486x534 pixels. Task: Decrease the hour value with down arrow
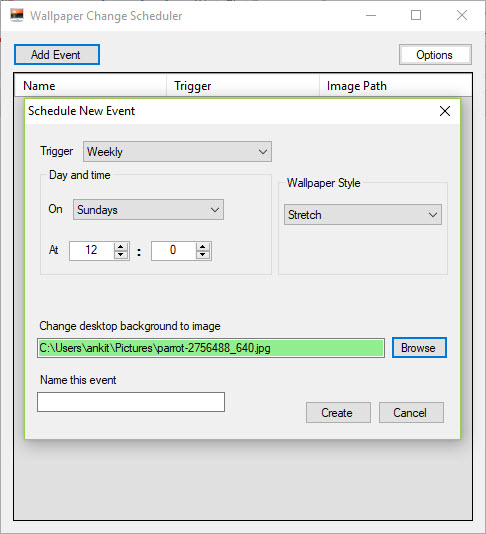click(121, 255)
